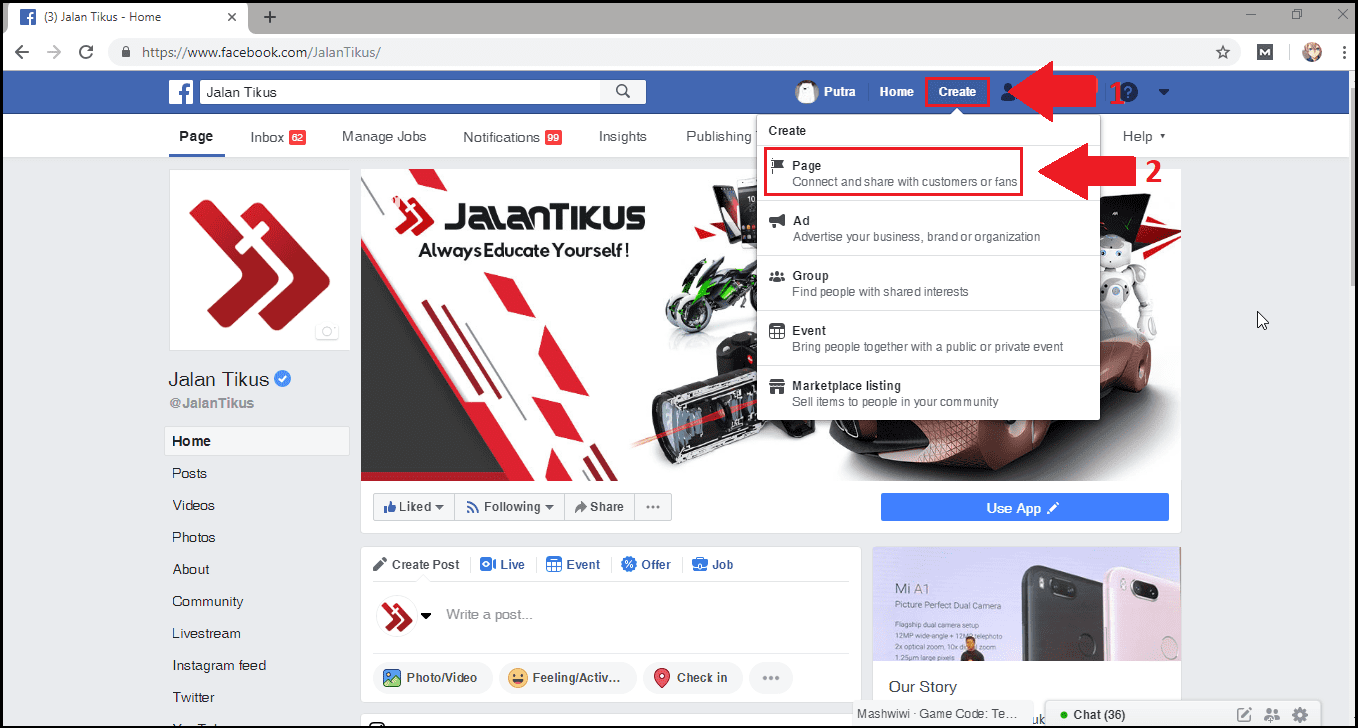Image resolution: width=1358 pixels, height=728 pixels.
Task: Switch to the Manage Jobs tab
Action: 384,137
